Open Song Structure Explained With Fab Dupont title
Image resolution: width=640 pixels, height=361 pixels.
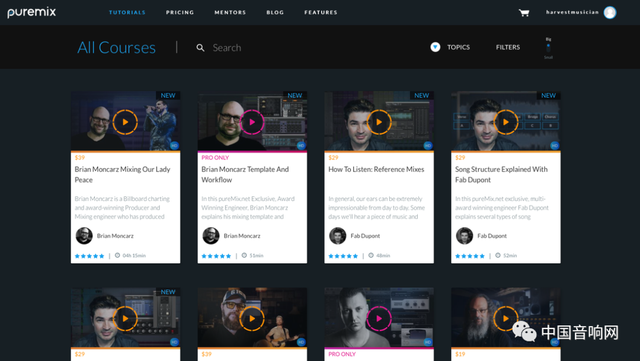click(501, 174)
